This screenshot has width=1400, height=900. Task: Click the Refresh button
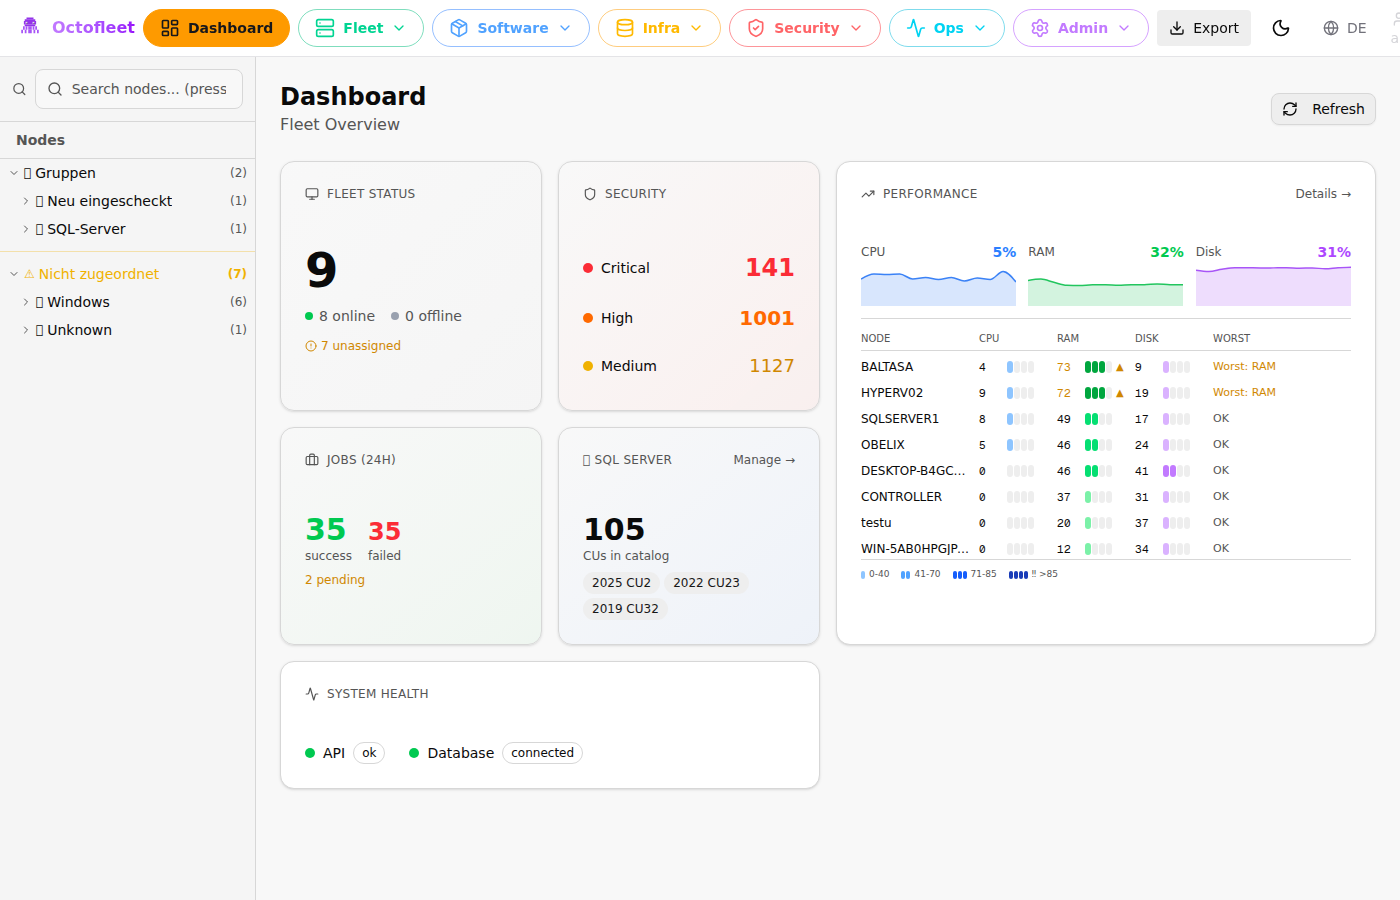1322,109
